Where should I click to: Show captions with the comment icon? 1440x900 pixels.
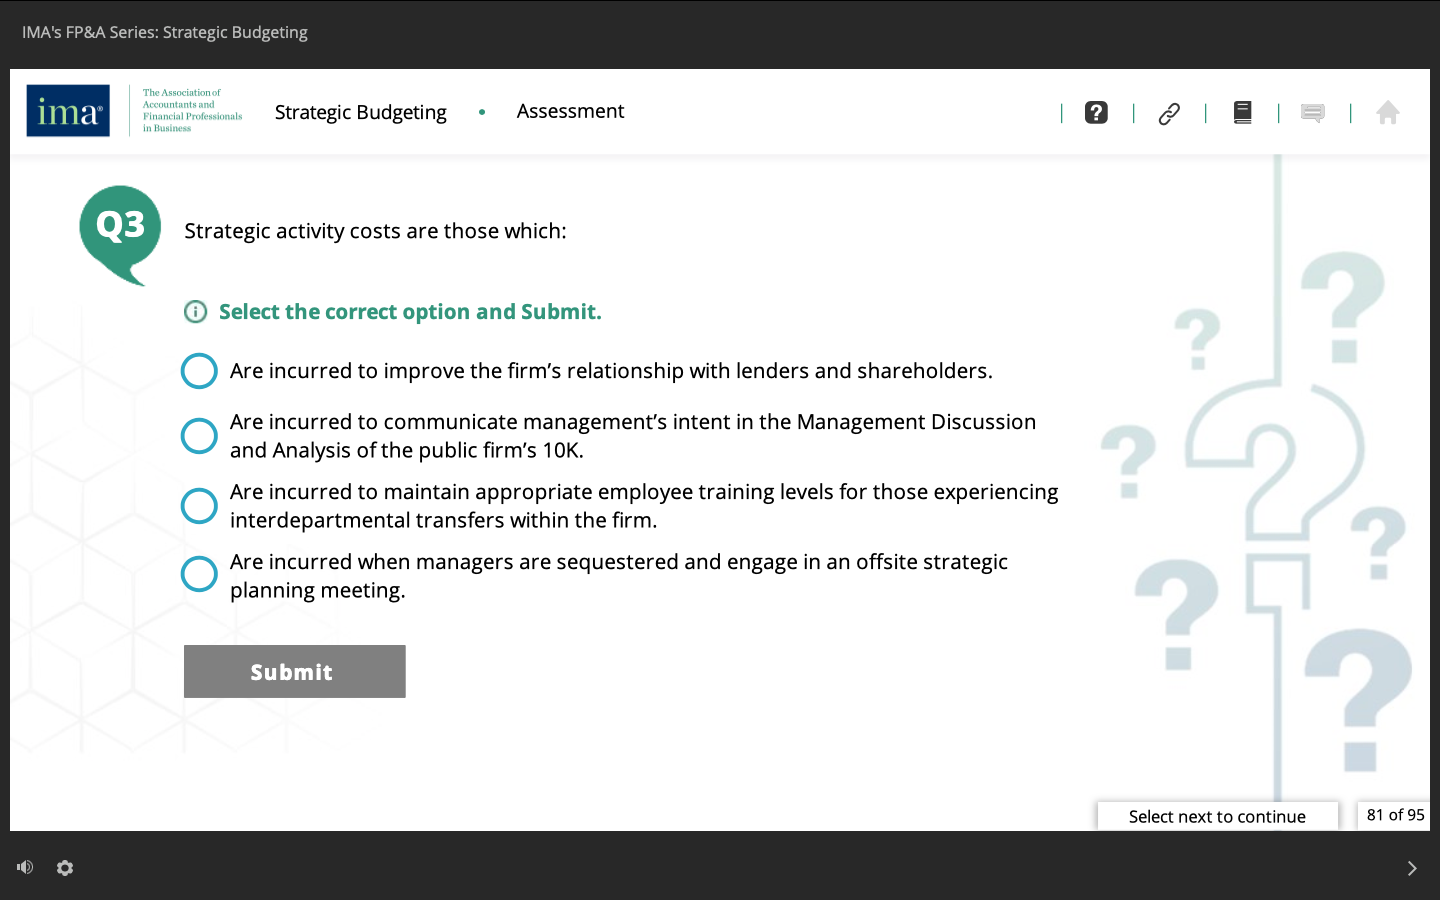coord(1313,112)
